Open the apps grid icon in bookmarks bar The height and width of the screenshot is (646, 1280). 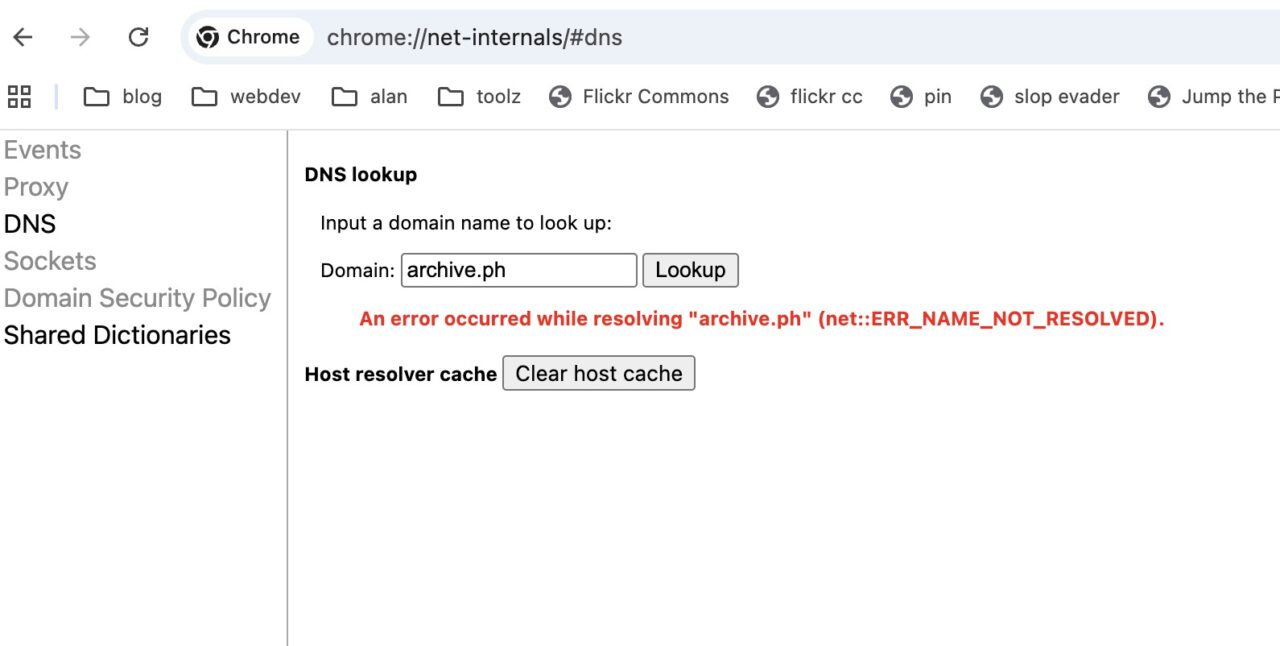click(x=19, y=96)
